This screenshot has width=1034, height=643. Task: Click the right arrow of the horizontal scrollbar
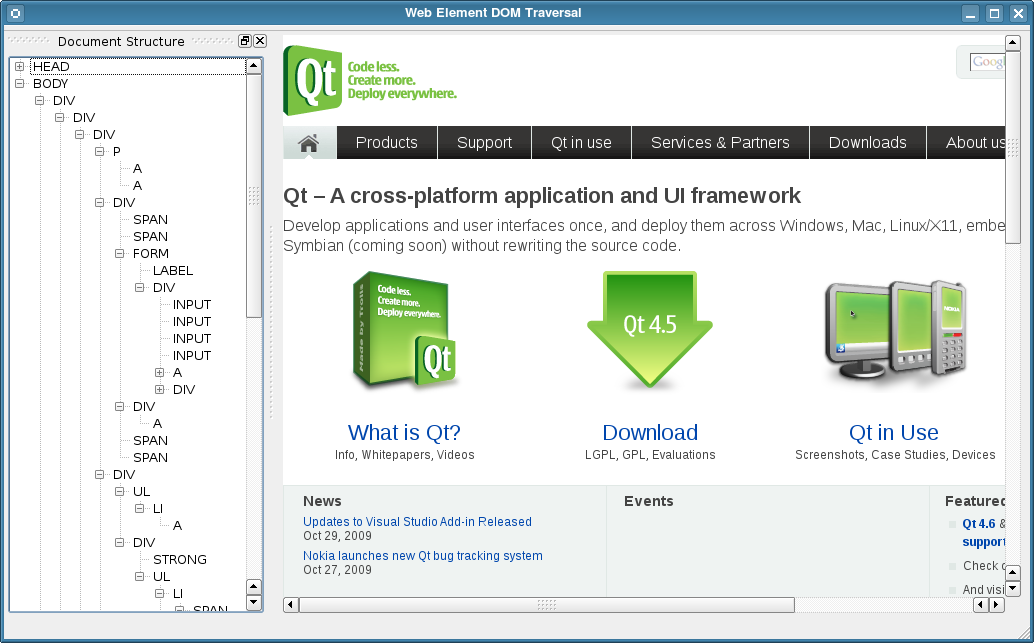coord(996,605)
